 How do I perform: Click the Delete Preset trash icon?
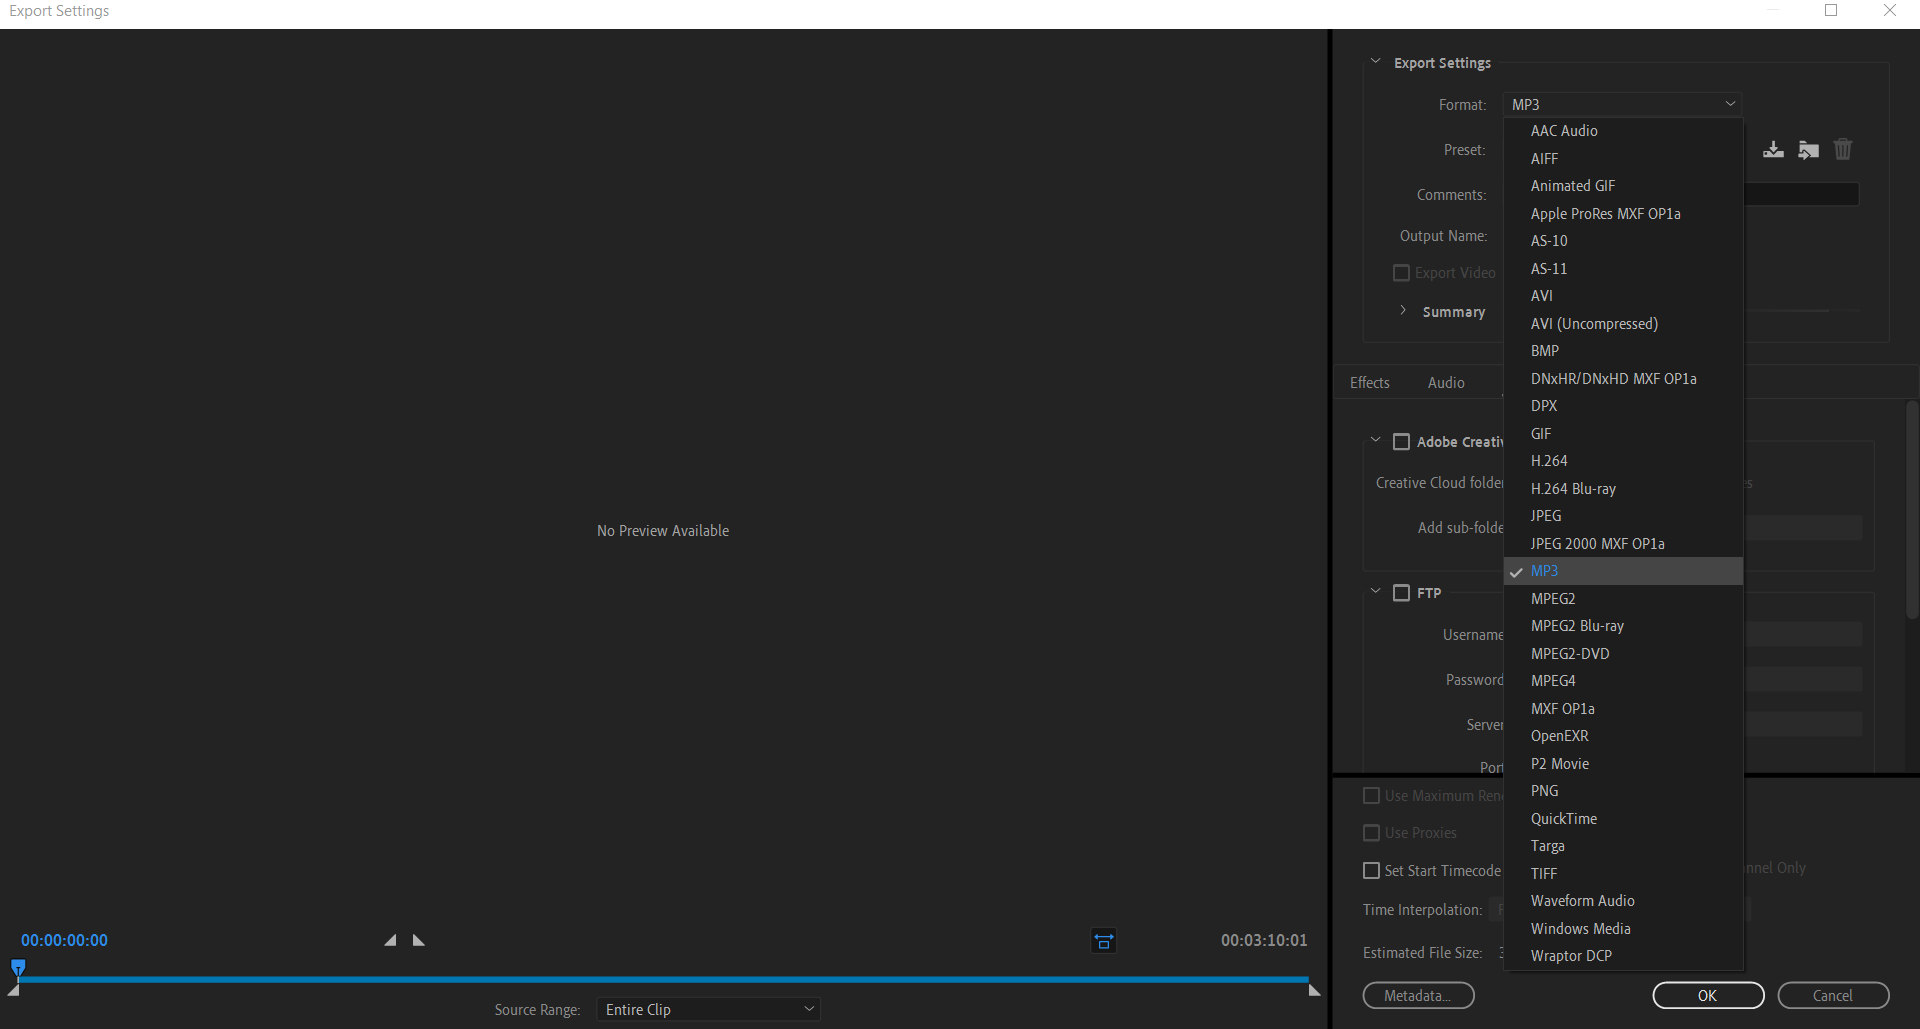click(1842, 150)
